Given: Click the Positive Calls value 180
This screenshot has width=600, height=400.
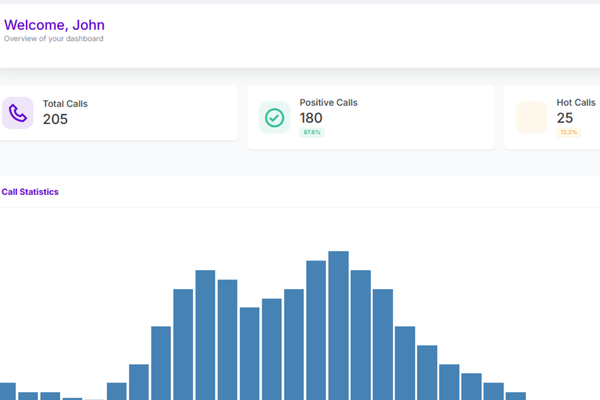Looking at the screenshot, I should (311, 118).
